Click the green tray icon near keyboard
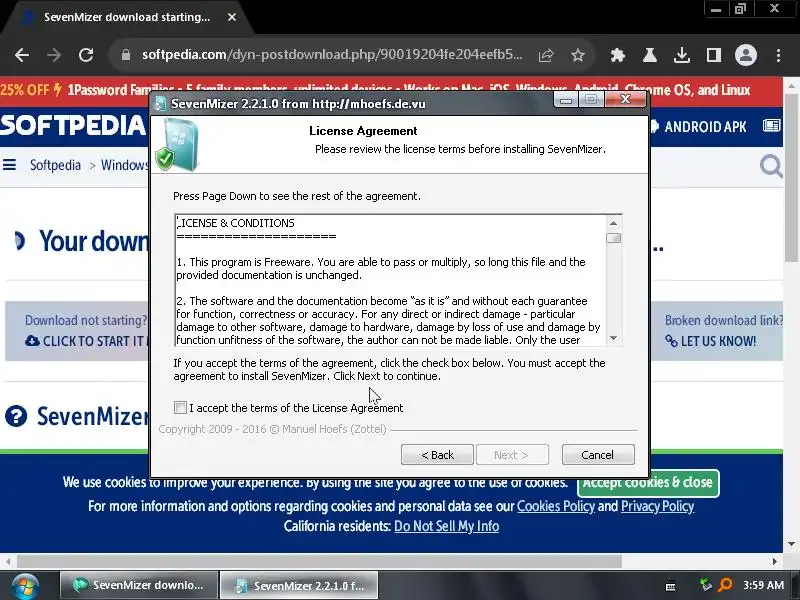Viewport: 800px width, 600px height. pyautogui.click(x=706, y=584)
